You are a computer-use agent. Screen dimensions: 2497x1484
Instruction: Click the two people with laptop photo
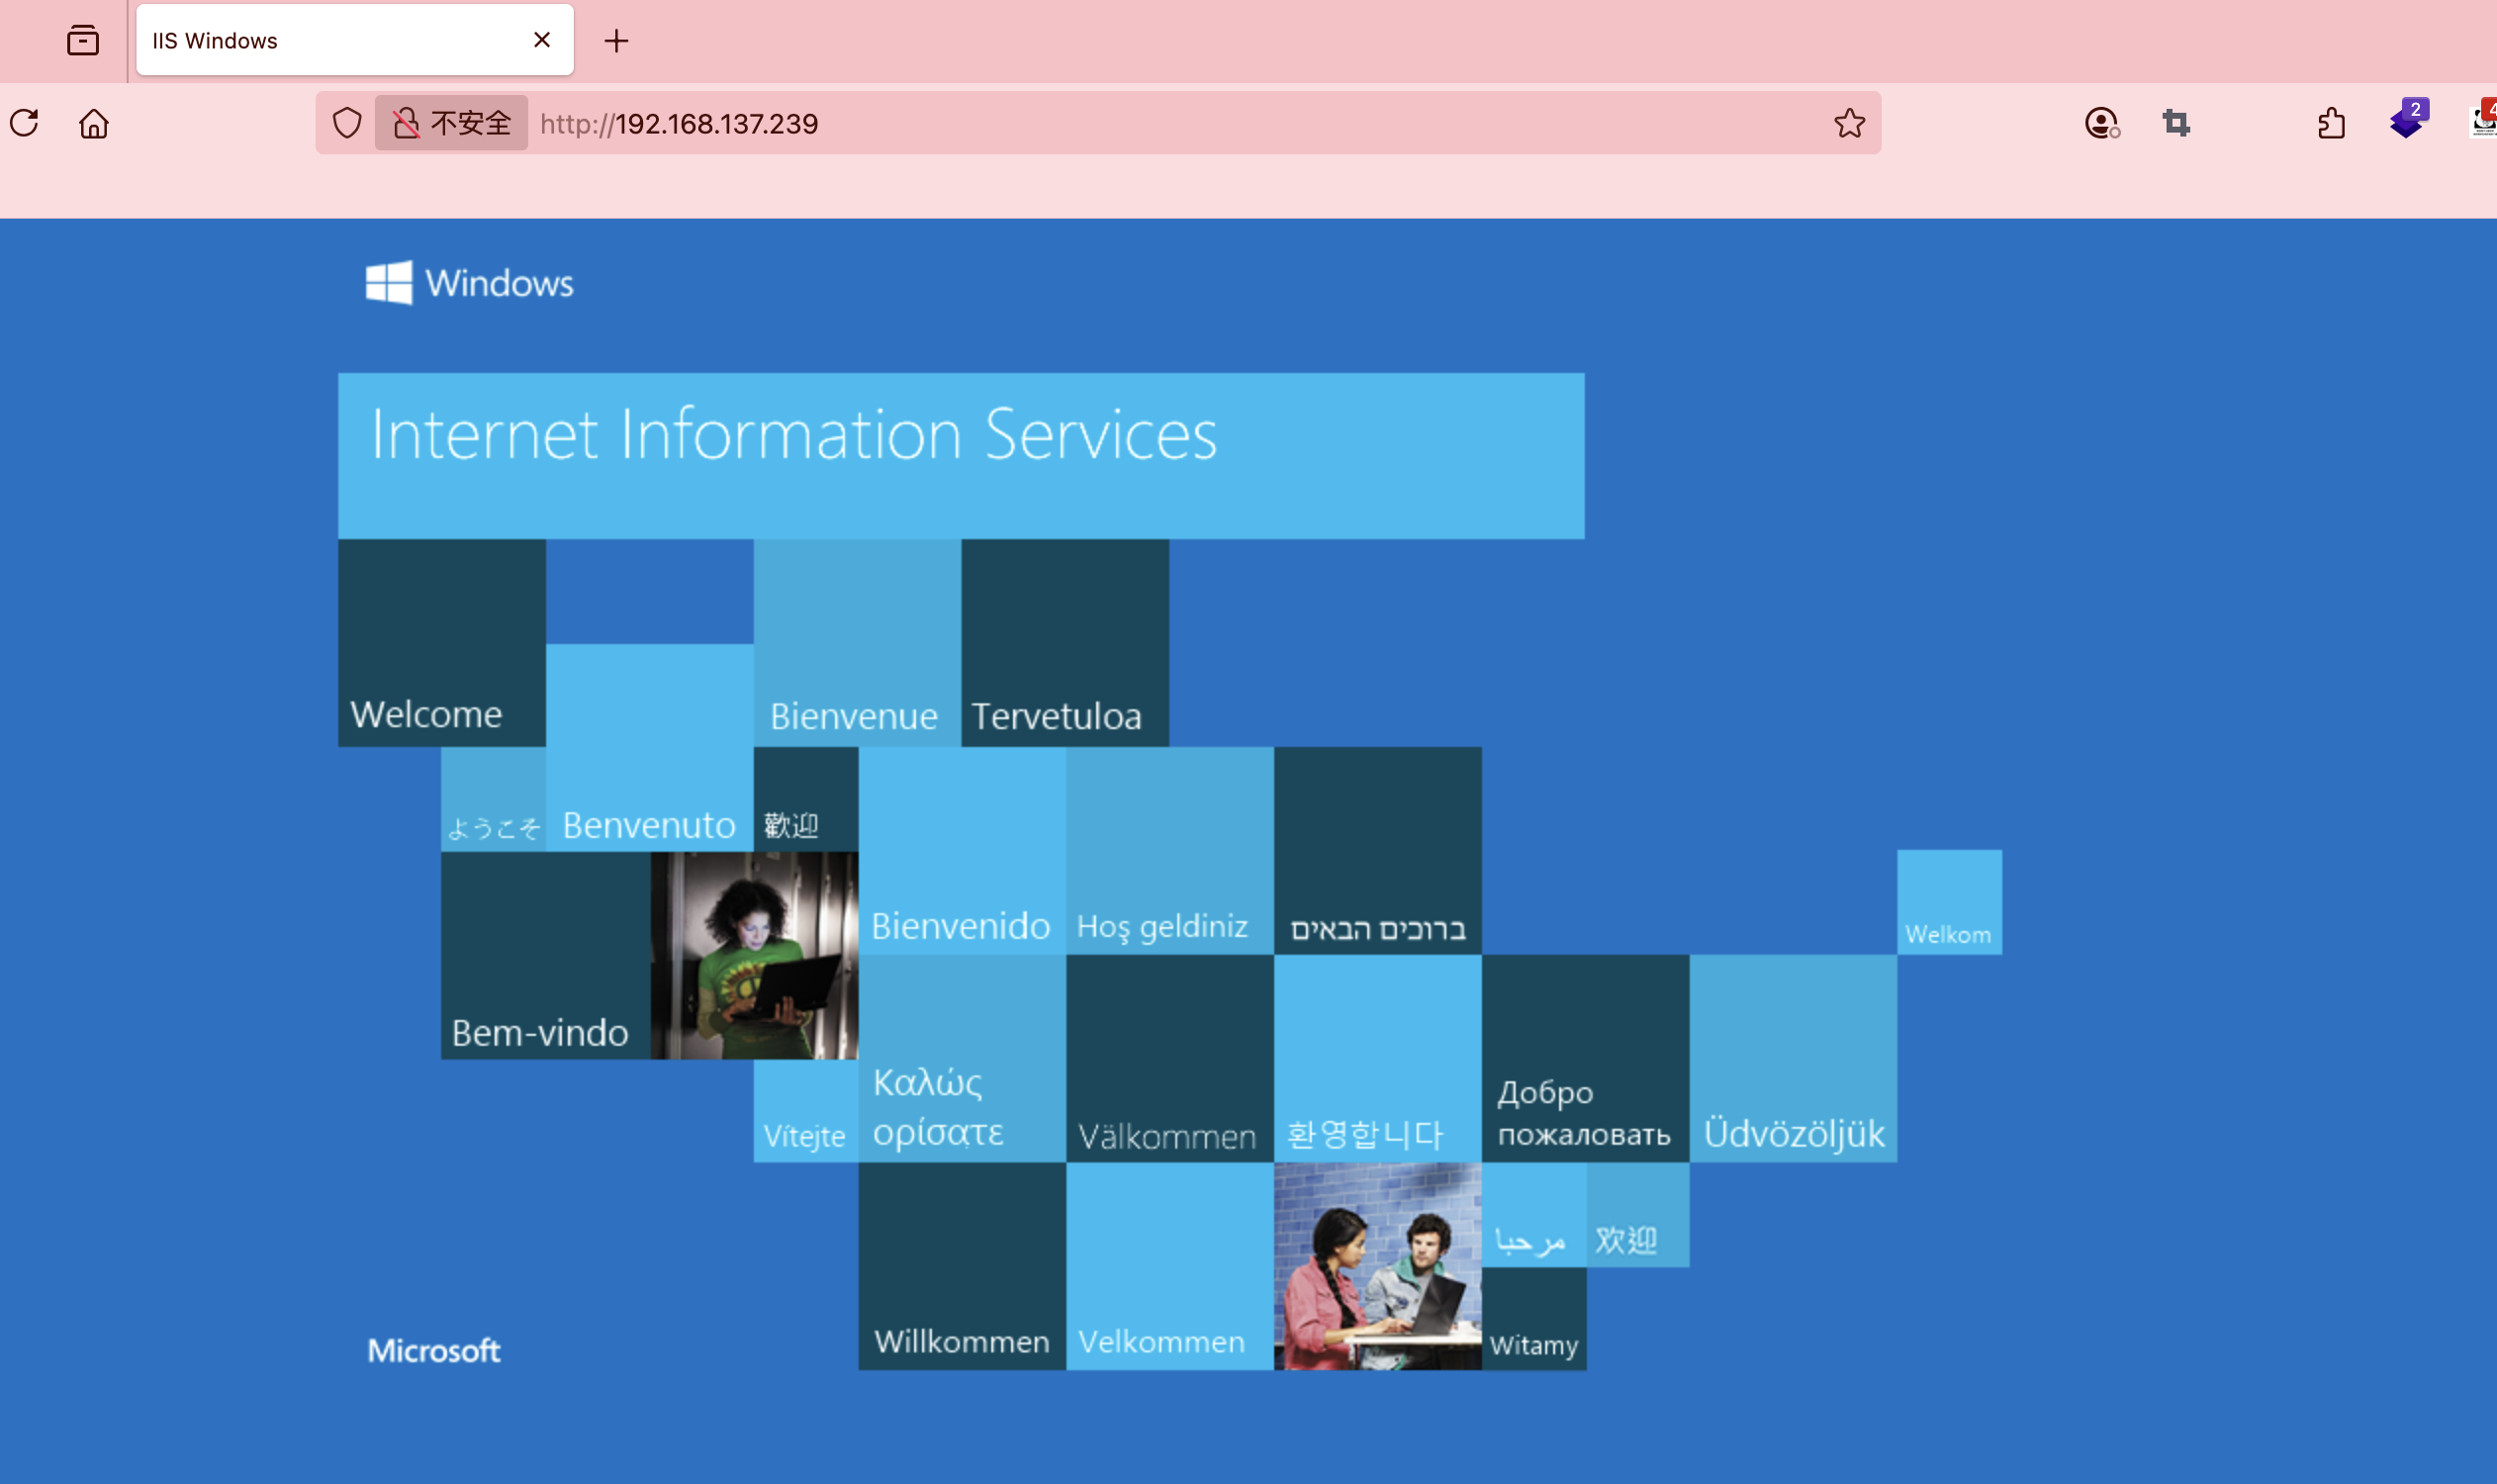coord(1378,1266)
